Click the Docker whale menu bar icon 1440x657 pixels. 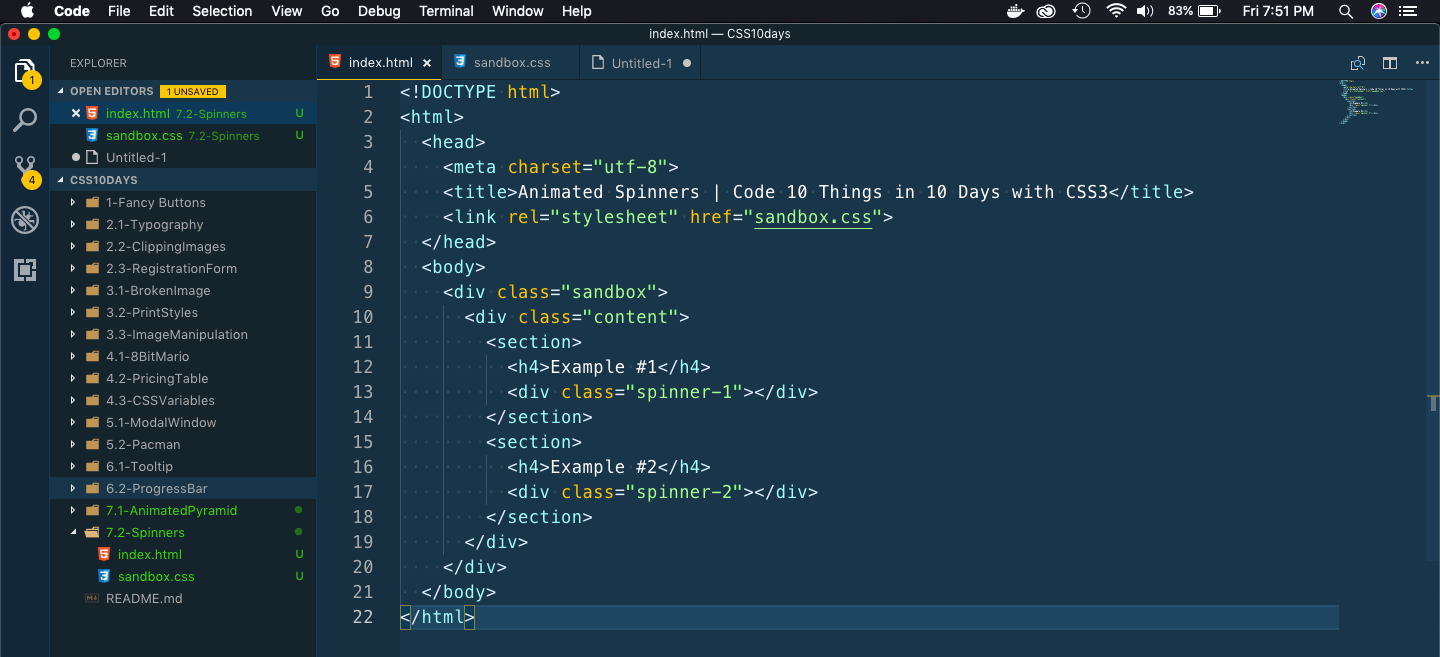(x=1015, y=11)
